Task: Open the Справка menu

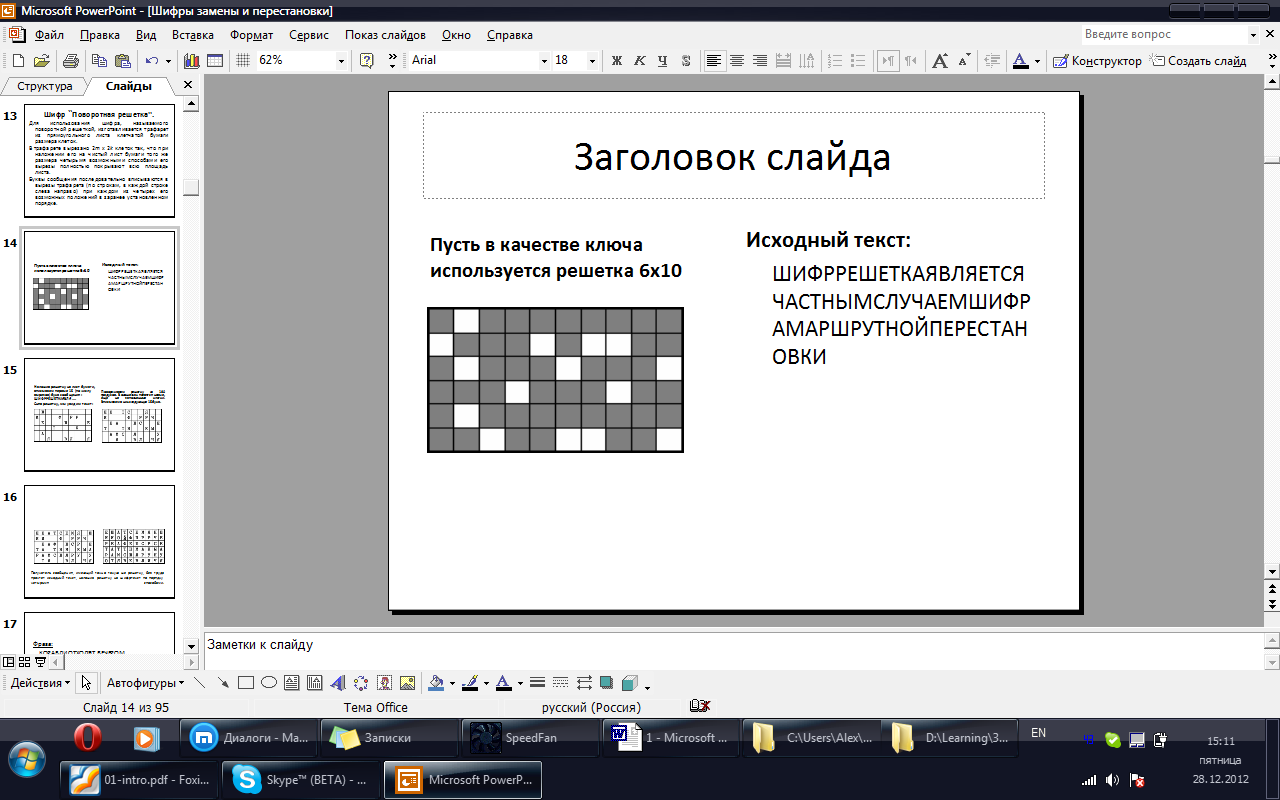Action: 510,34
